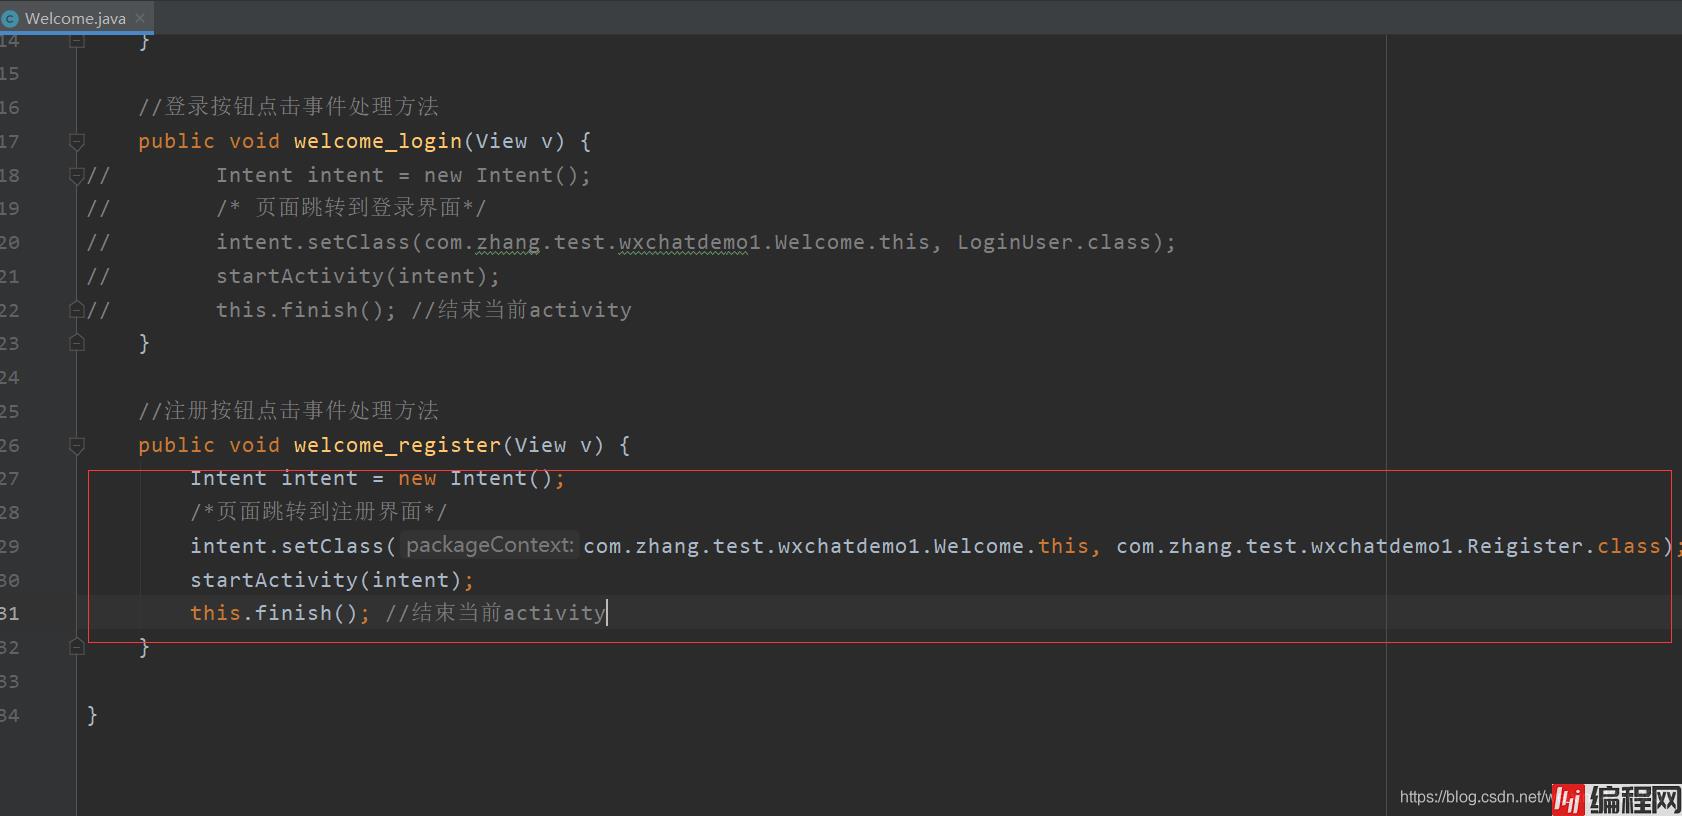Close the Welcome.java tab
The width and height of the screenshot is (1682, 816).
click(140, 18)
